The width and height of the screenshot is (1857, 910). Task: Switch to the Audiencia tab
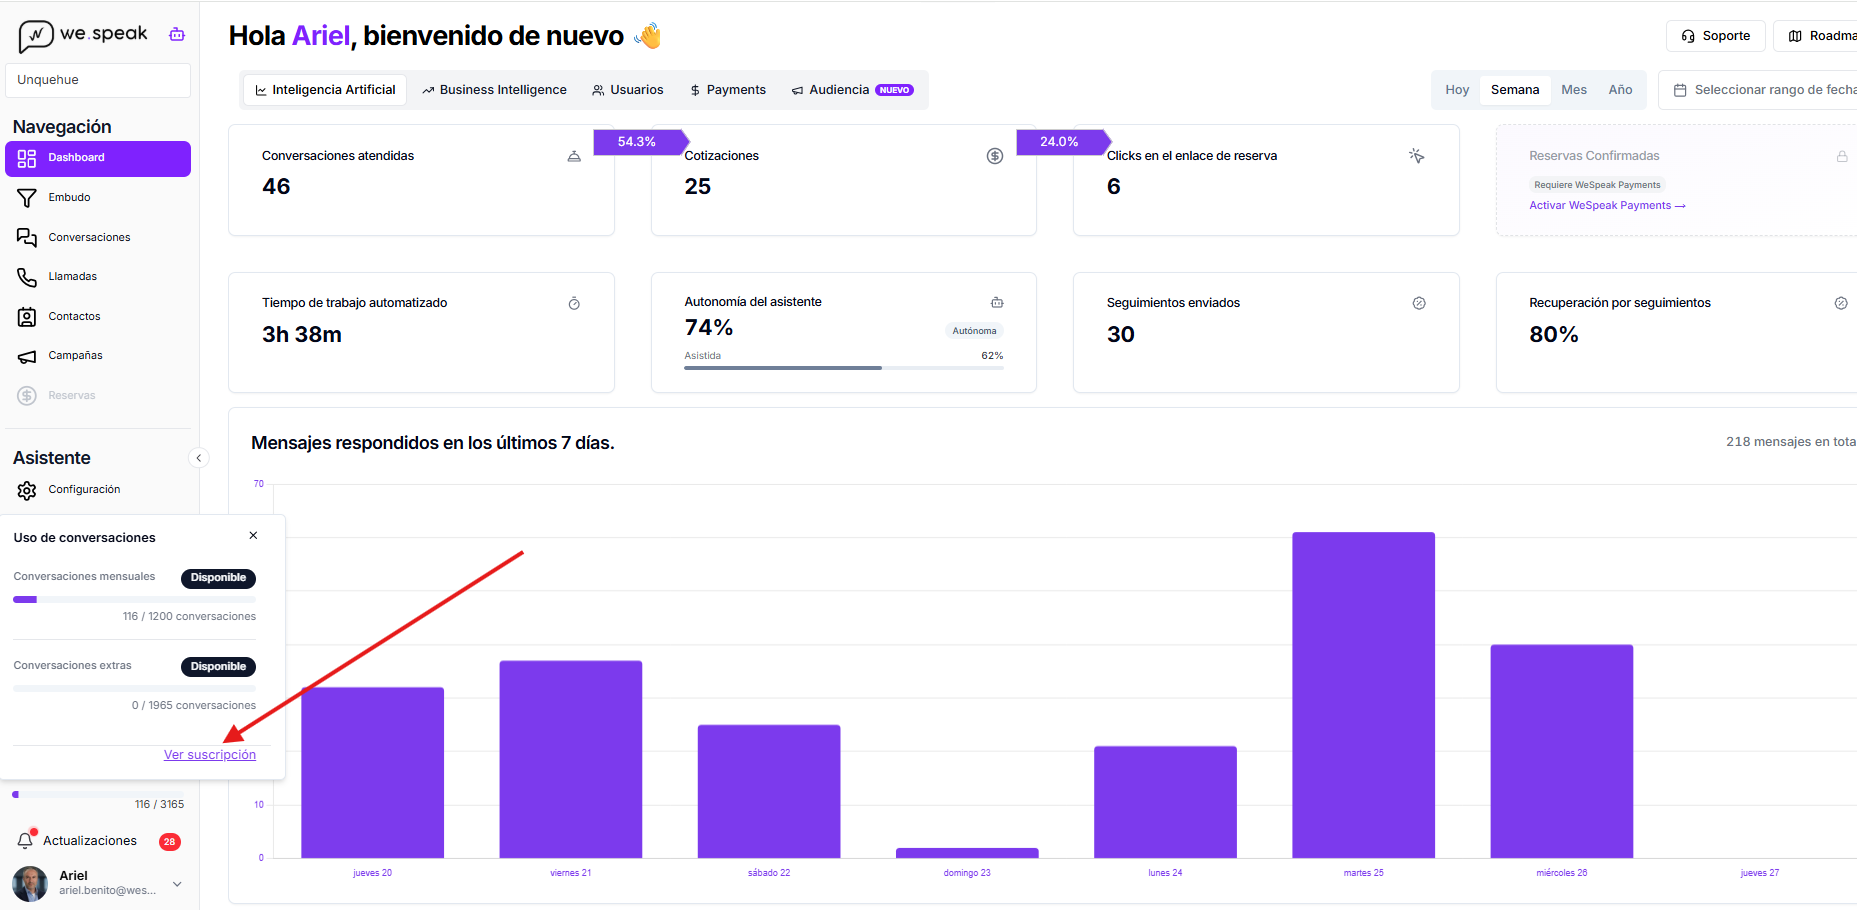coord(852,90)
